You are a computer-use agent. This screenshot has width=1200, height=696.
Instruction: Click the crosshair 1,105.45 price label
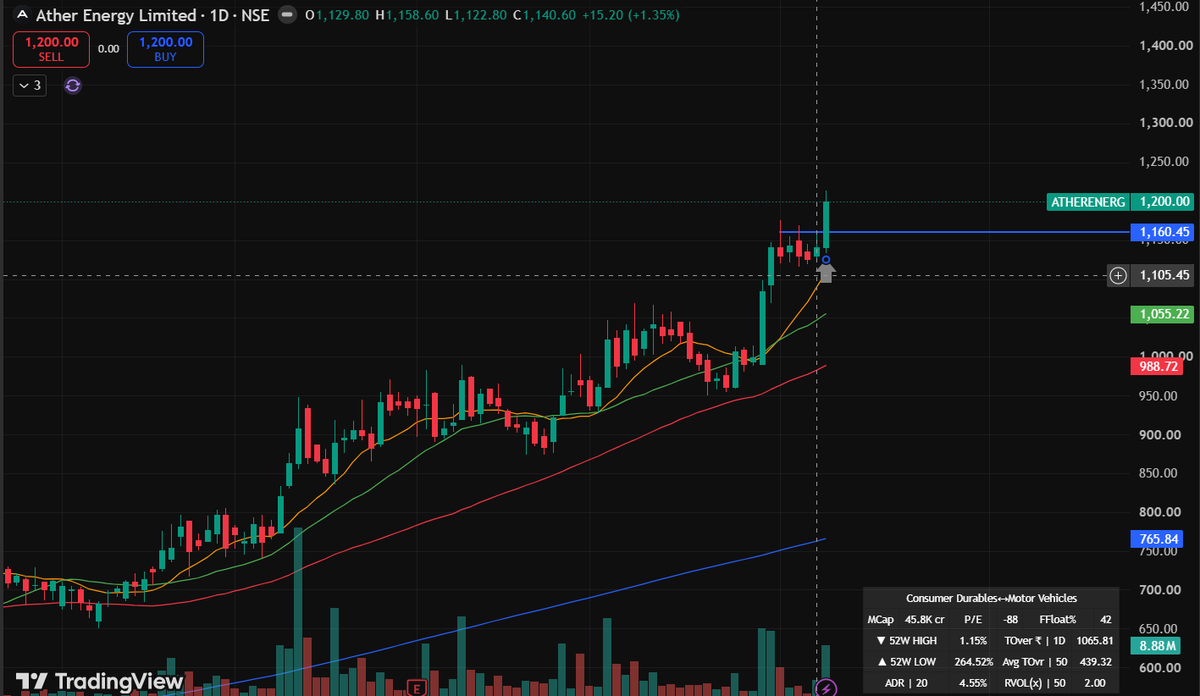pos(1164,275)
